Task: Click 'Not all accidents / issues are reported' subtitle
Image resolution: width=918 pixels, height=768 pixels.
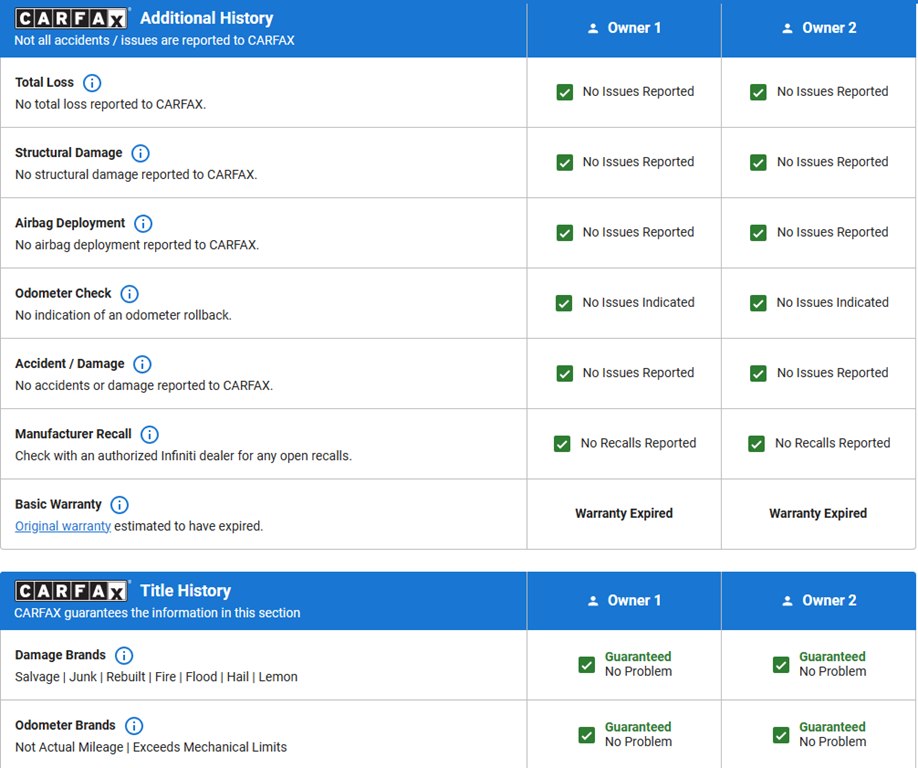Action: pos(155,40)
